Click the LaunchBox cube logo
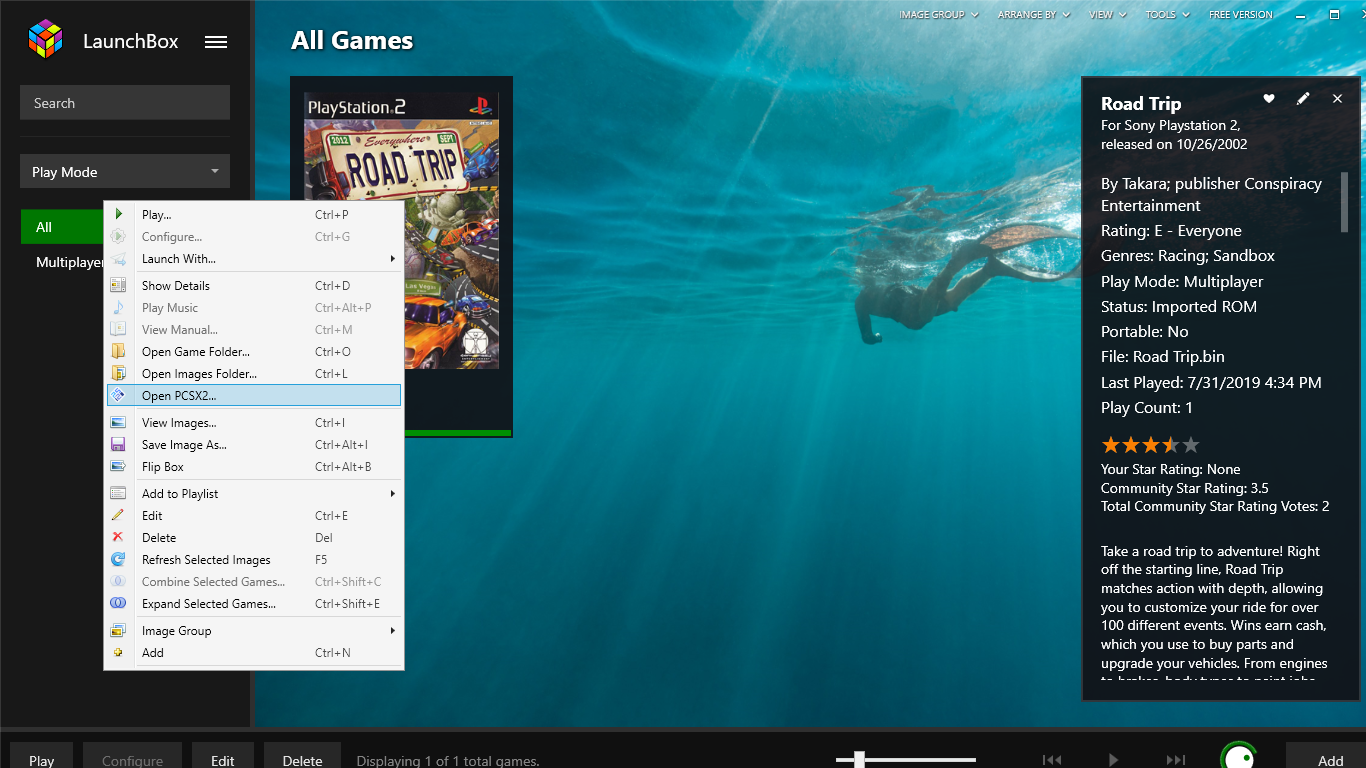This screenshot has width=1366, height=768. coord(45,40)
